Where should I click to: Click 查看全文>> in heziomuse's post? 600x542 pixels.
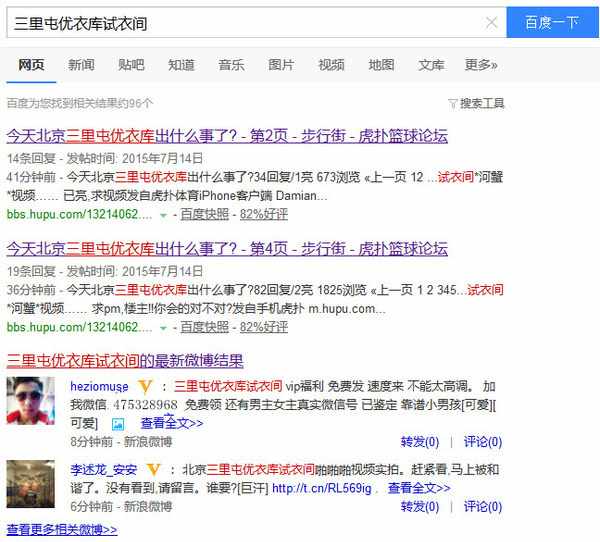point(172,423)
